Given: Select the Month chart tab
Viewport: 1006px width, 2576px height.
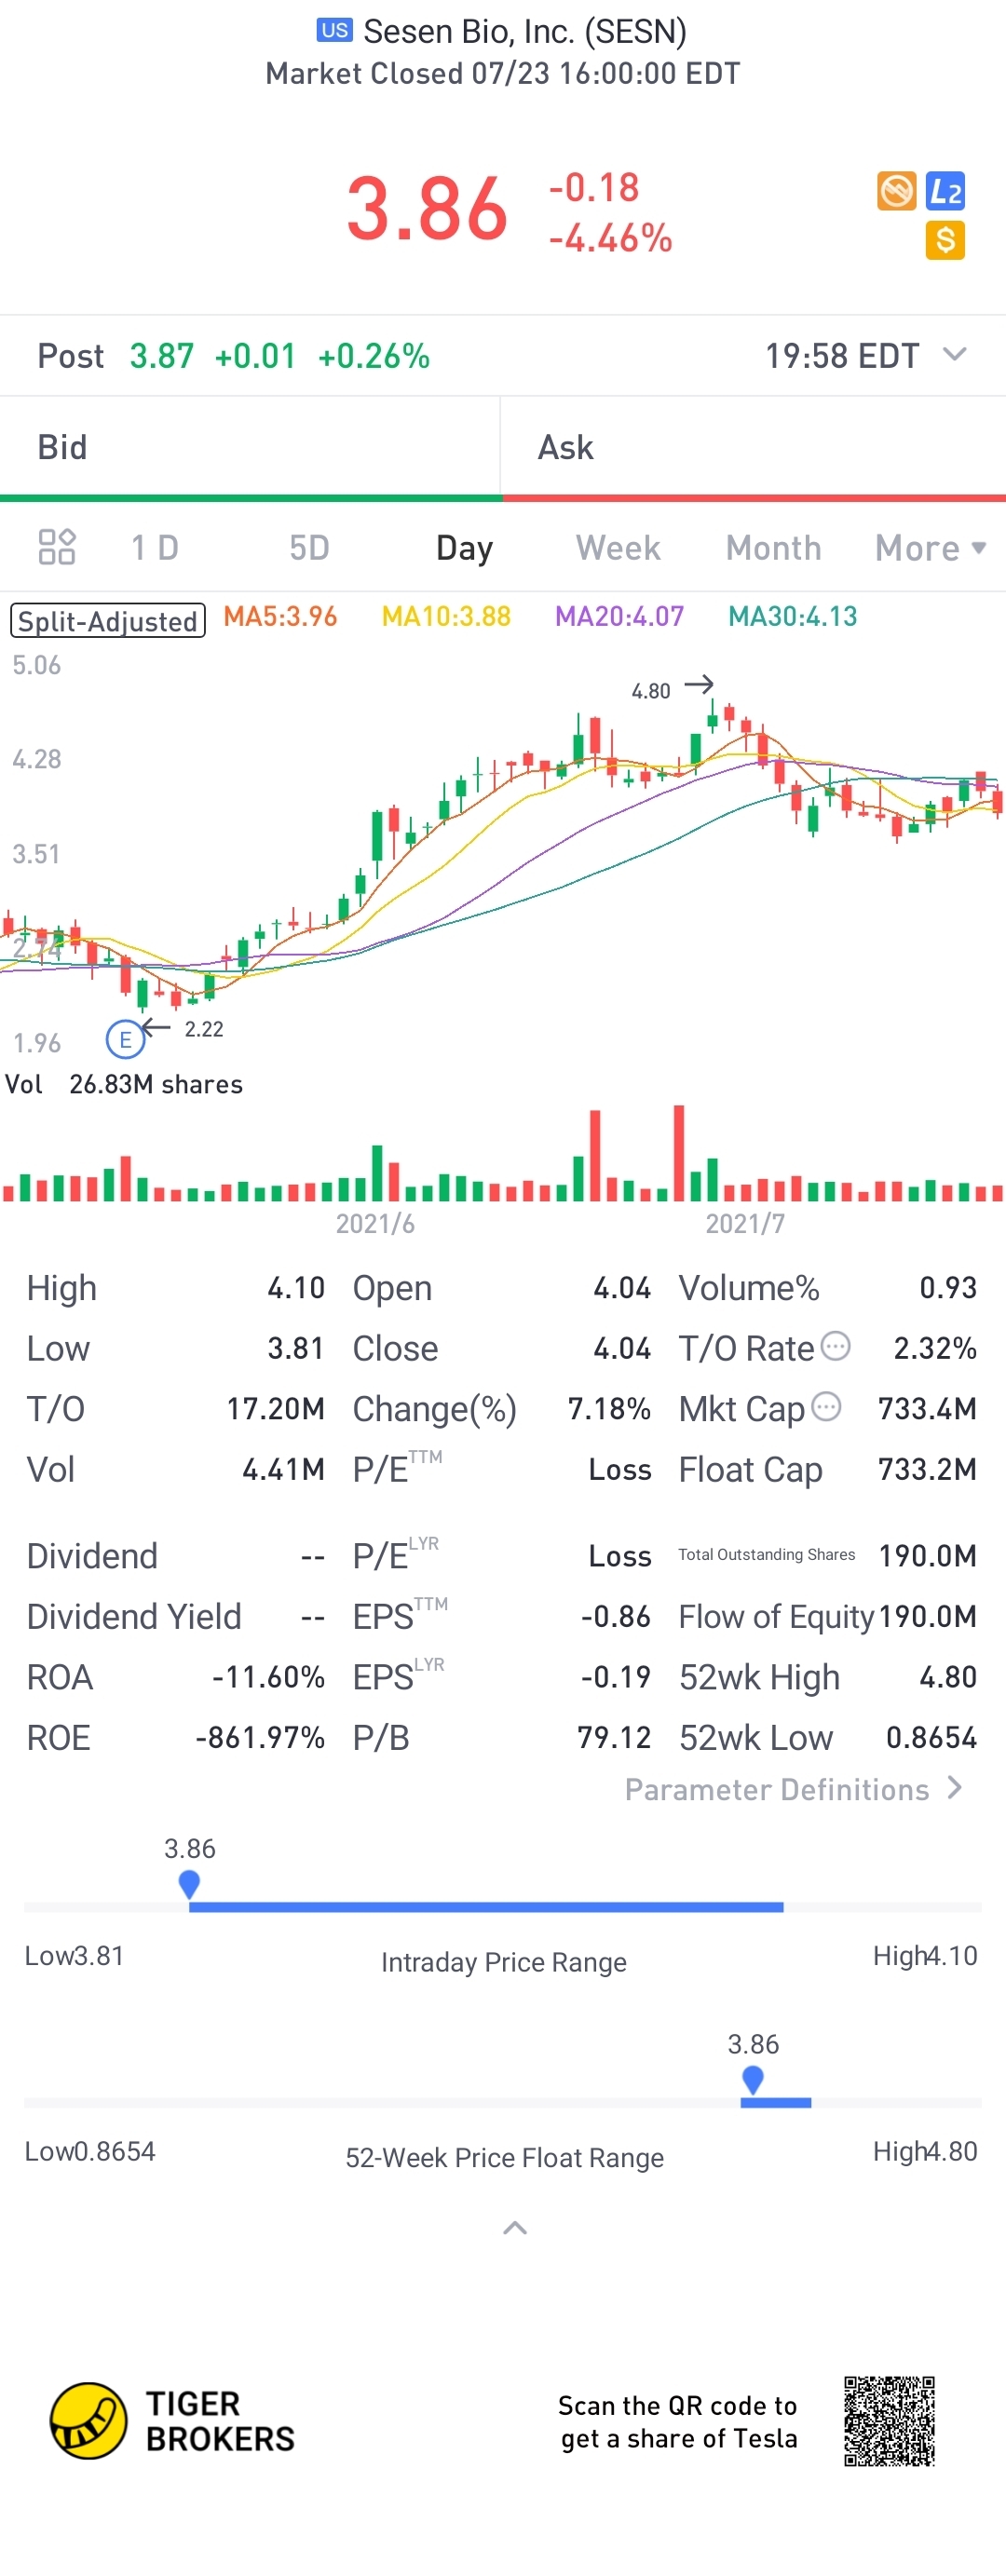Looking at the screenshot, I should [x=773, y=548].
